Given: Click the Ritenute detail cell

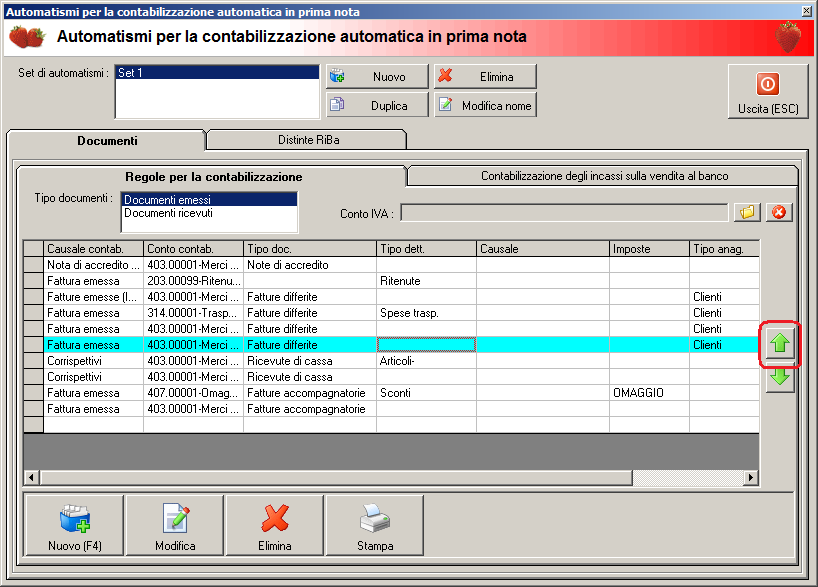Looking at the screenshot, I should pyautogui.click(x=426, y=281).
